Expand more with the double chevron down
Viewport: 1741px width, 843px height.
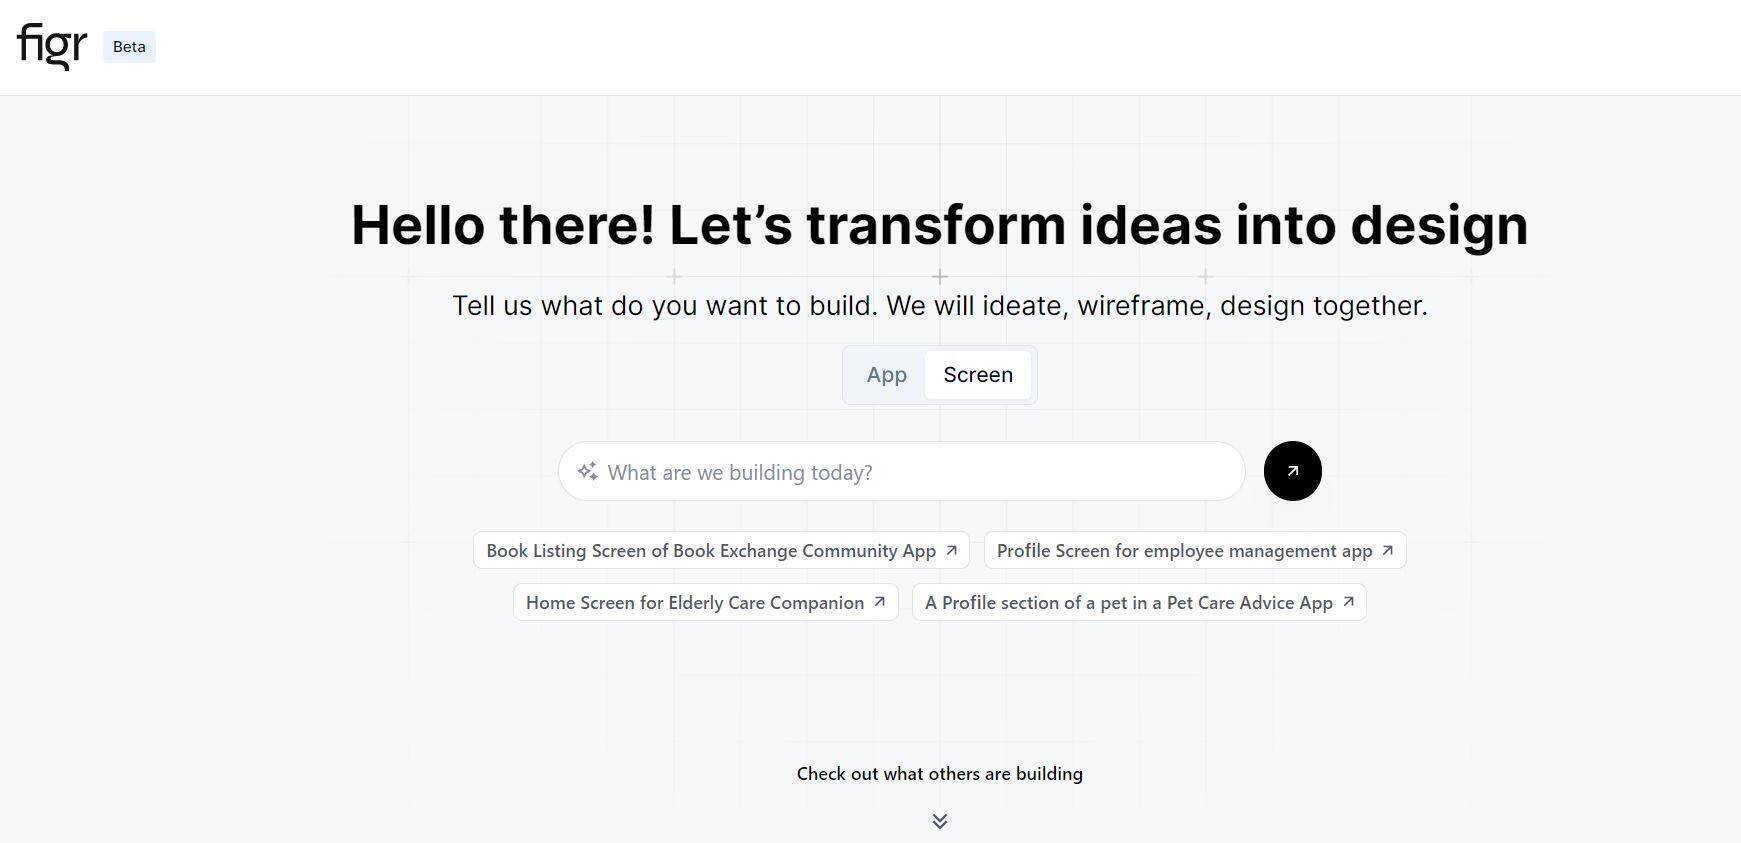coord(940,821)
